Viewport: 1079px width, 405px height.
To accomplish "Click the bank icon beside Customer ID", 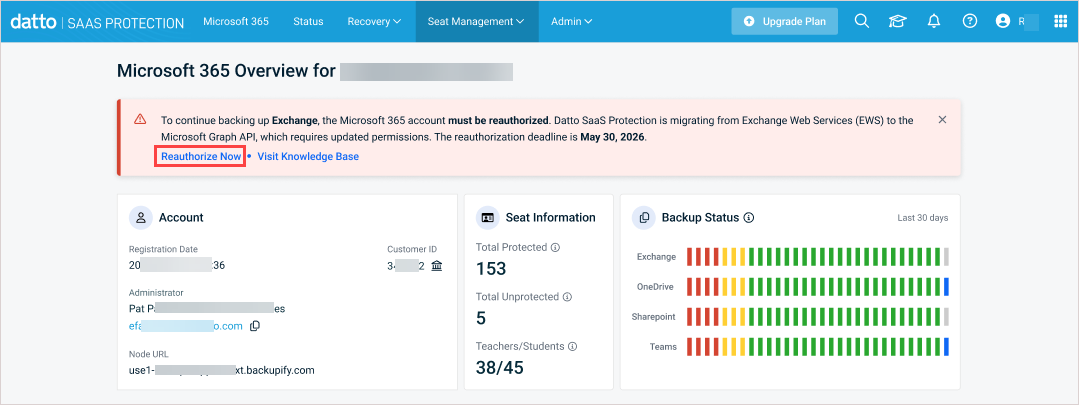I will (x=436, y=266).
